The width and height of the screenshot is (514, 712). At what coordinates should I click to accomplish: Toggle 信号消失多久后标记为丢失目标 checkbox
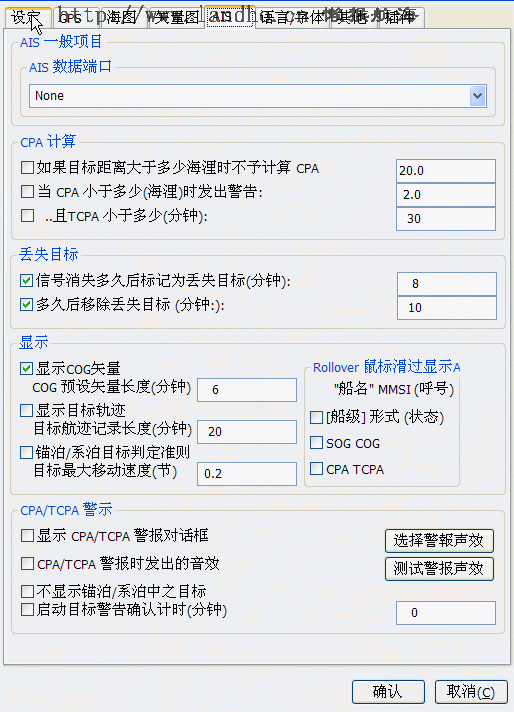pyautogui.click(x=26, y=281)
